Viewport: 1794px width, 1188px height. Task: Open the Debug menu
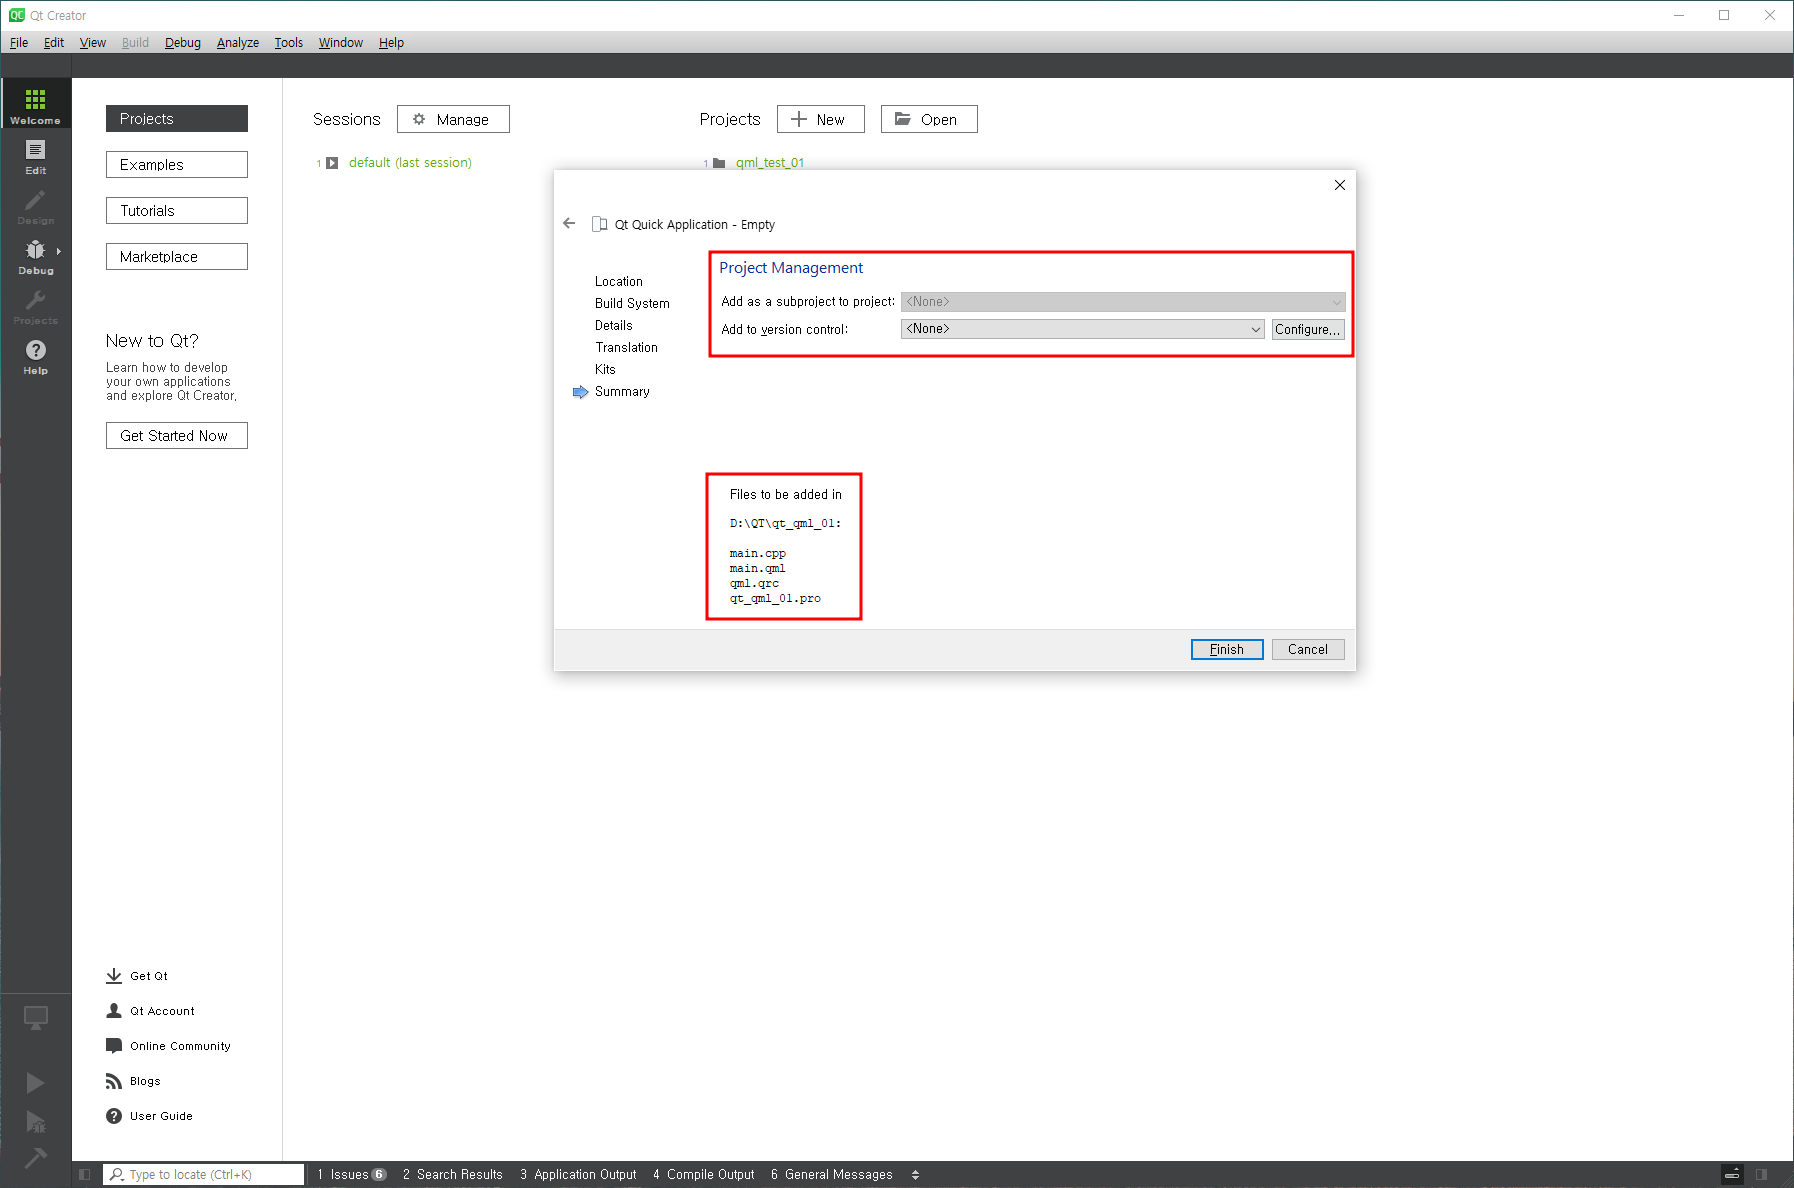pos(183,43)
